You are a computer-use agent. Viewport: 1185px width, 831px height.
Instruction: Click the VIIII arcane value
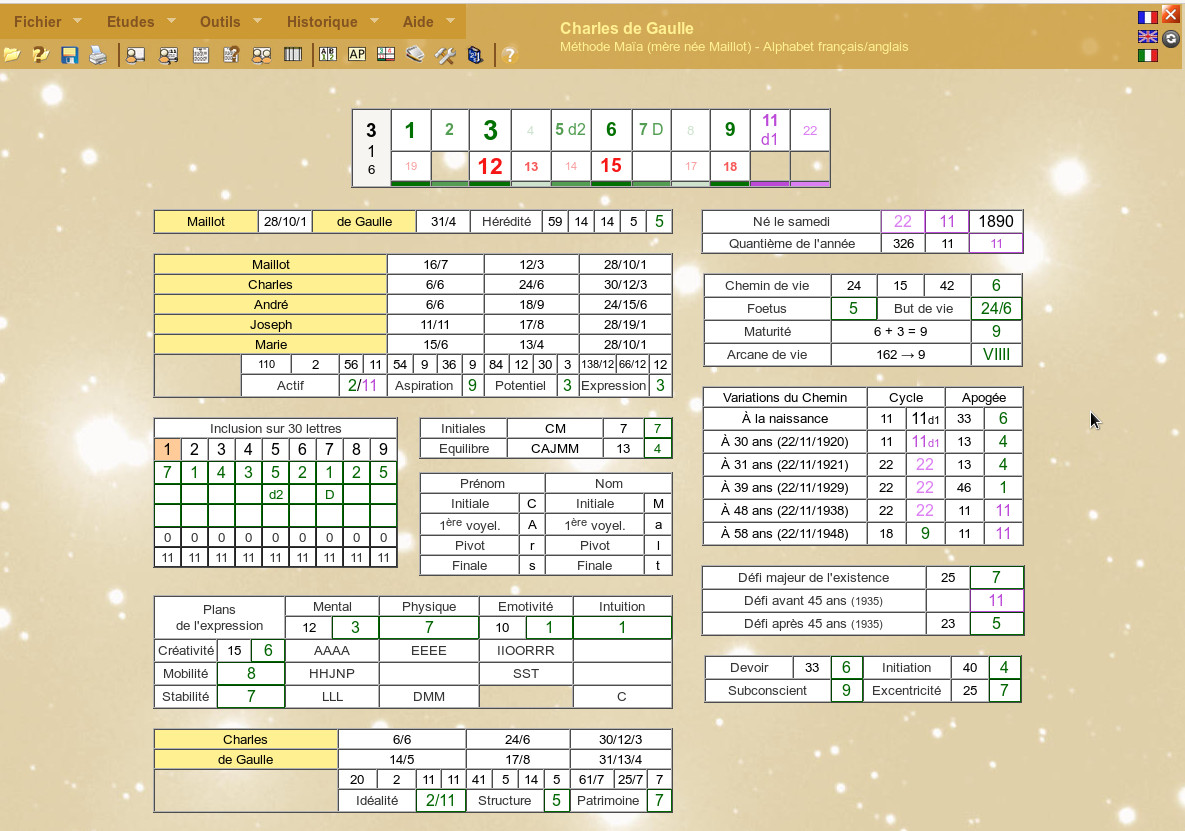point(996,354)
